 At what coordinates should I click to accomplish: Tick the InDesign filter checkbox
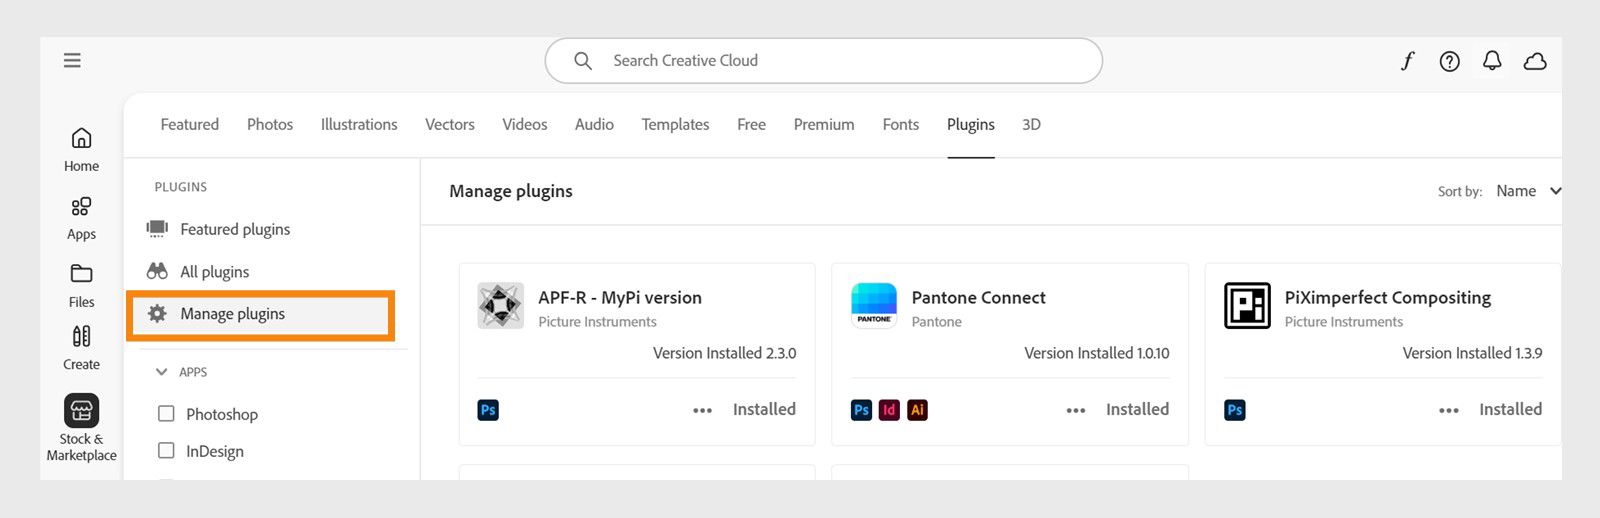[x=166, y=451]
